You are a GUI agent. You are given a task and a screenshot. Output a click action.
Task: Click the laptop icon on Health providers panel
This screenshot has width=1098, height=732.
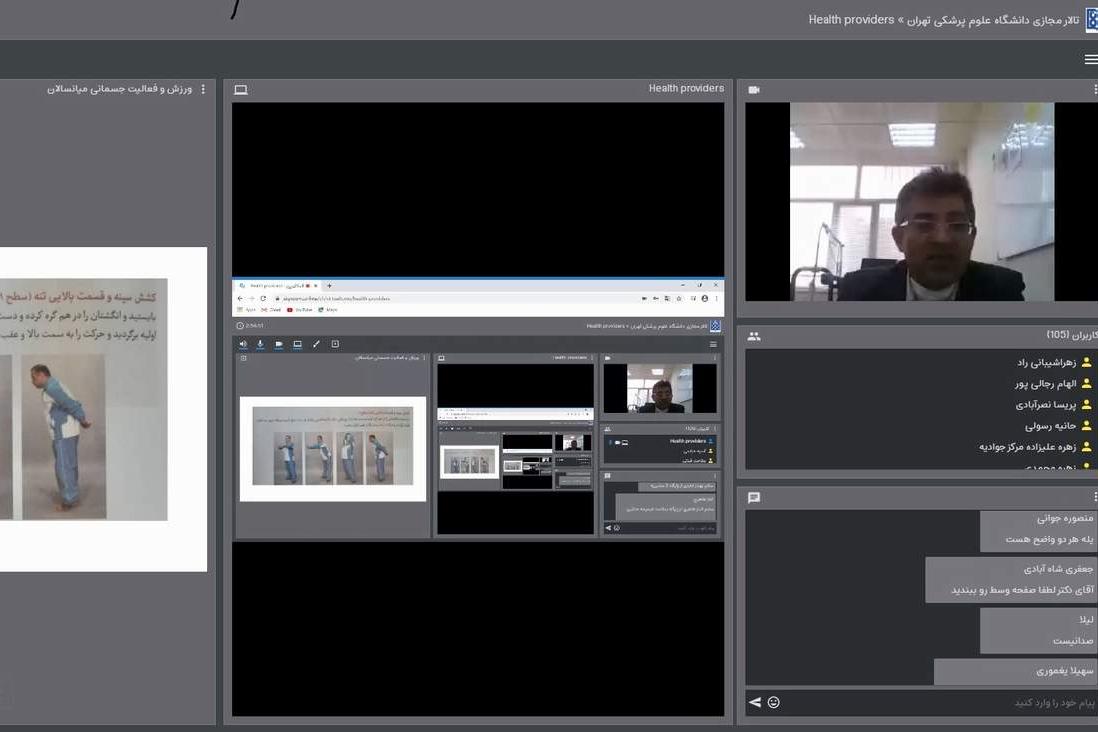241,90
